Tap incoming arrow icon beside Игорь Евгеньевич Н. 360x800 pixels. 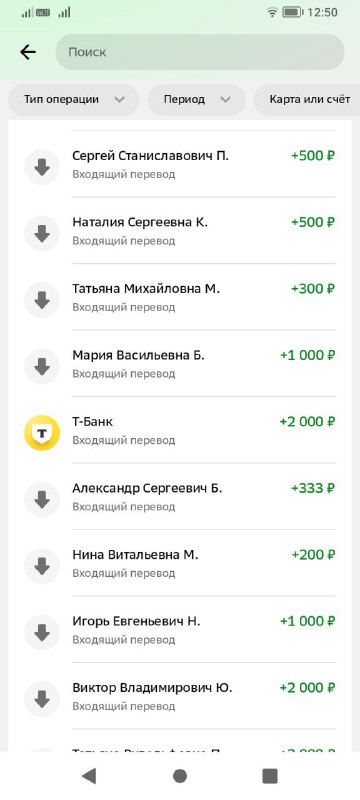42,633
